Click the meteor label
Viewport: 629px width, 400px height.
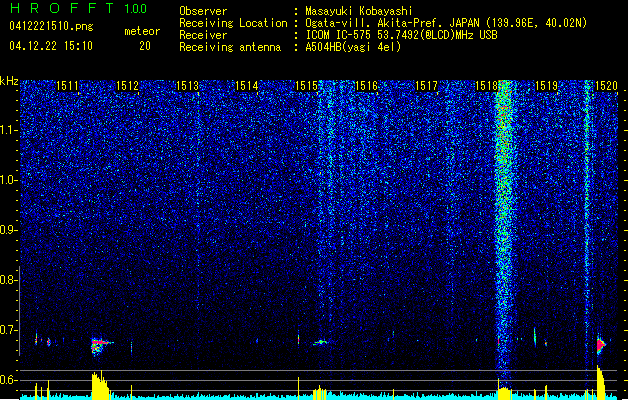(142, 31)
